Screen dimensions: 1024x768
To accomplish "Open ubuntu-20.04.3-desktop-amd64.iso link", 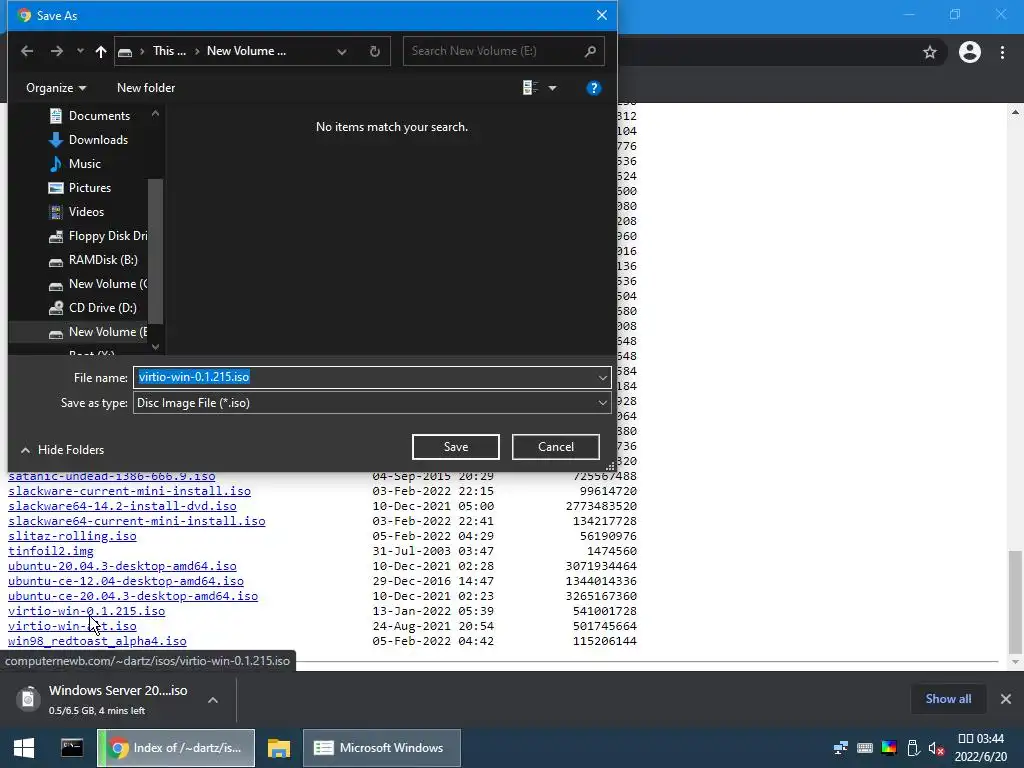I will [x=122, y=566].
